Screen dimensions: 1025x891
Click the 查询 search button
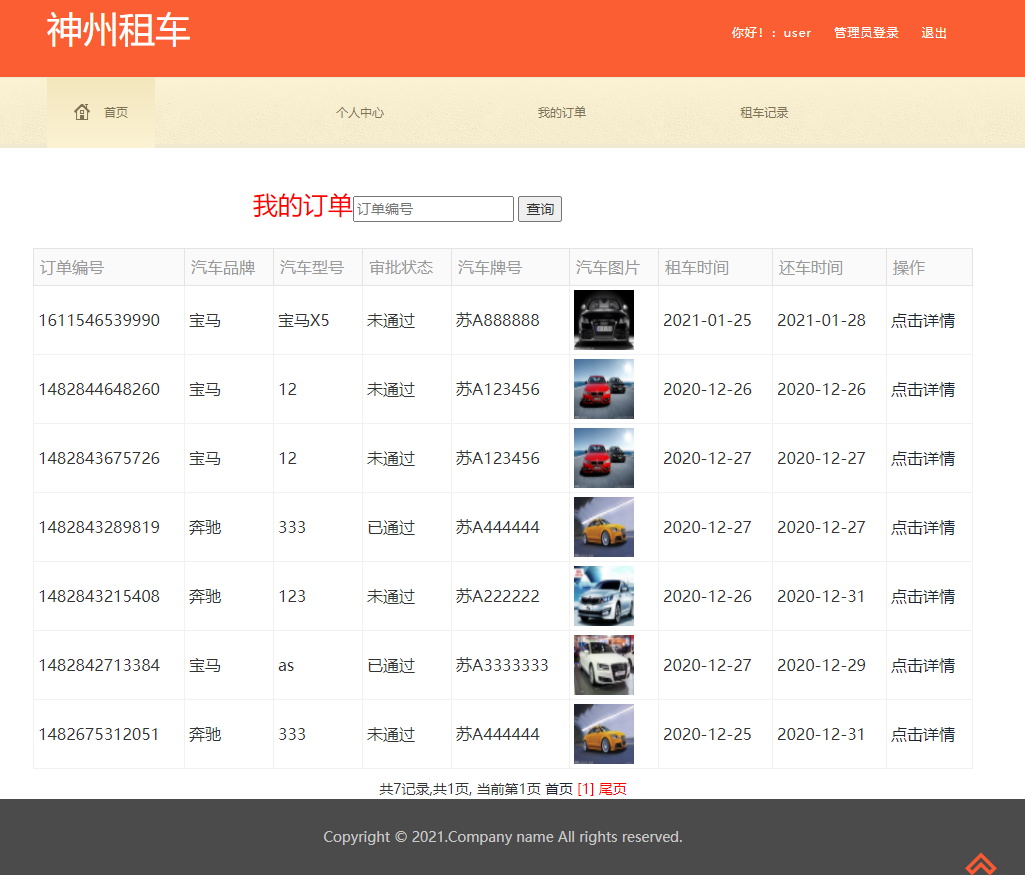tap(540, 209)
